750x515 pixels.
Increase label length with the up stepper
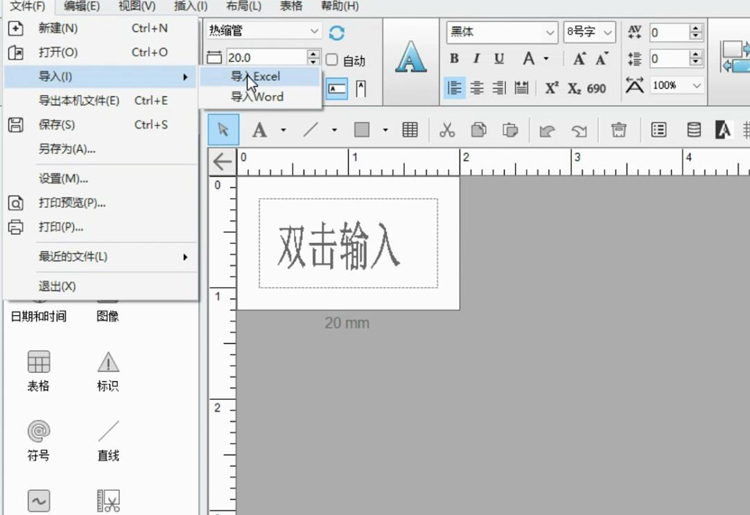tap(313, 53)
